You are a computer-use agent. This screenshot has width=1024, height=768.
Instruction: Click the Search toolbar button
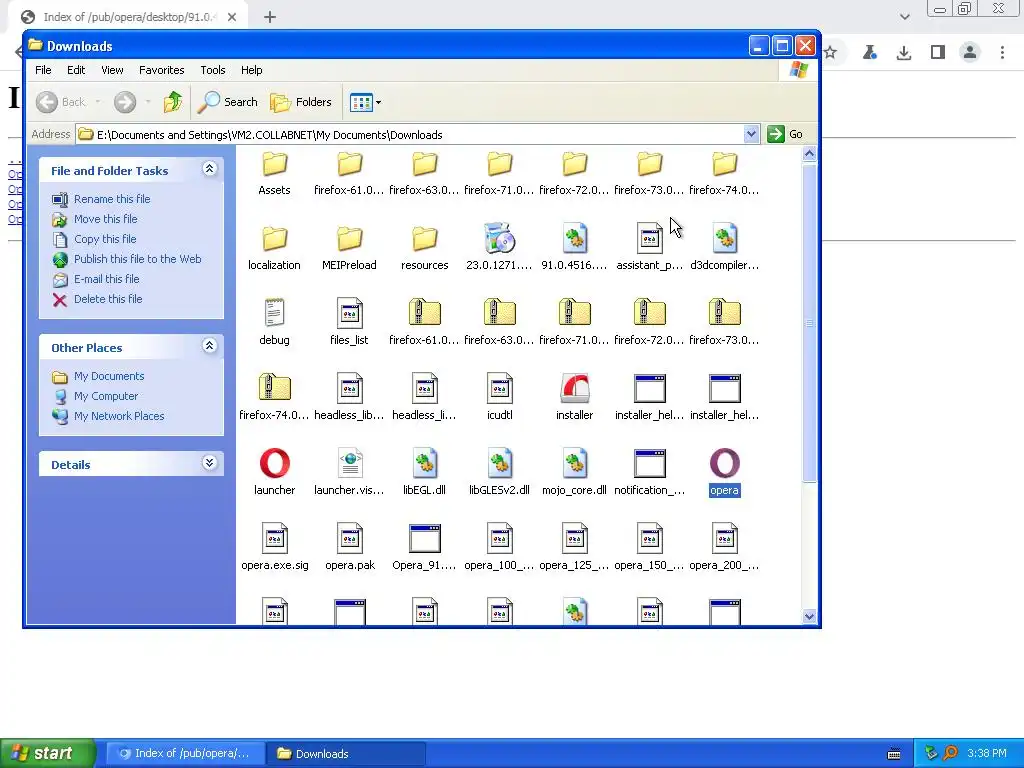tap(228, 102)
